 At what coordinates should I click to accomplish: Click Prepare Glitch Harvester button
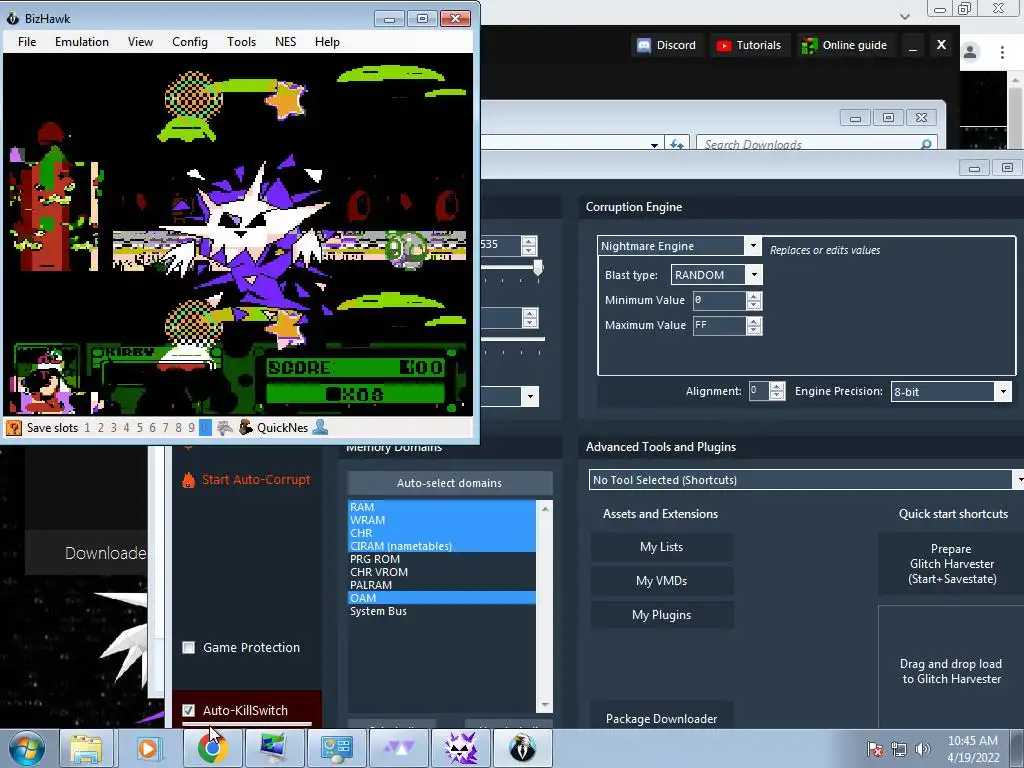(951, 564)
